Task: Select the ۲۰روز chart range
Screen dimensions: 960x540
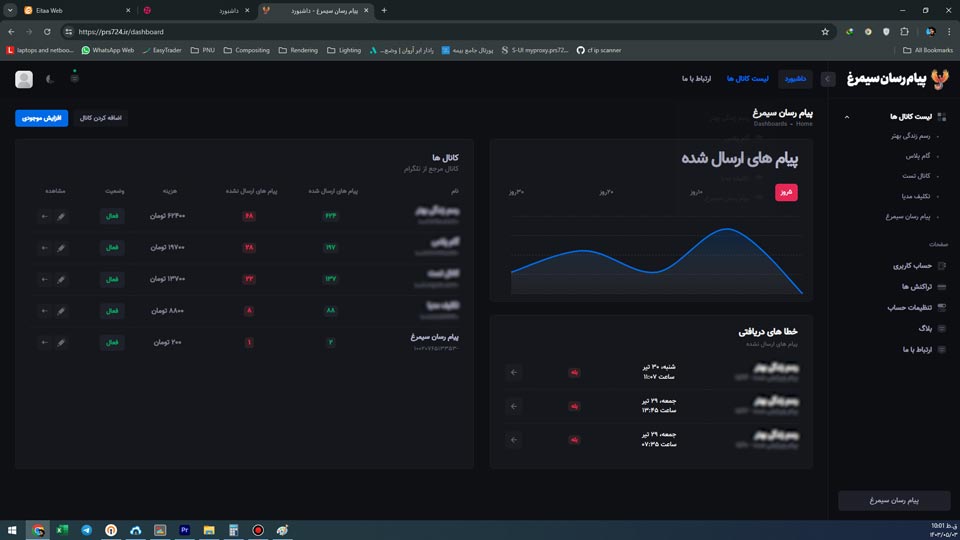Action: tap(606, 192)
